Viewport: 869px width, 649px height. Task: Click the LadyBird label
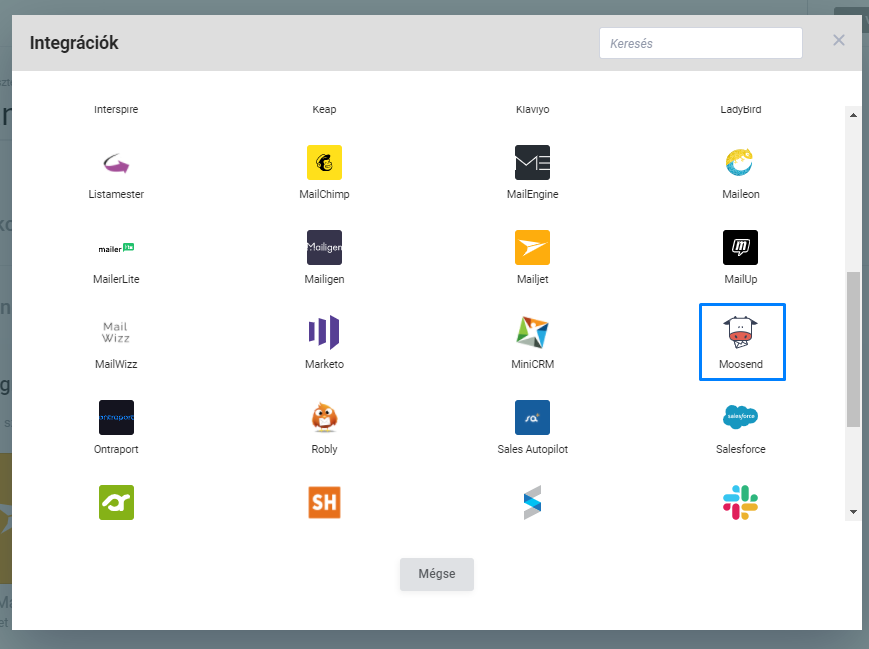[x=740, y=109]
